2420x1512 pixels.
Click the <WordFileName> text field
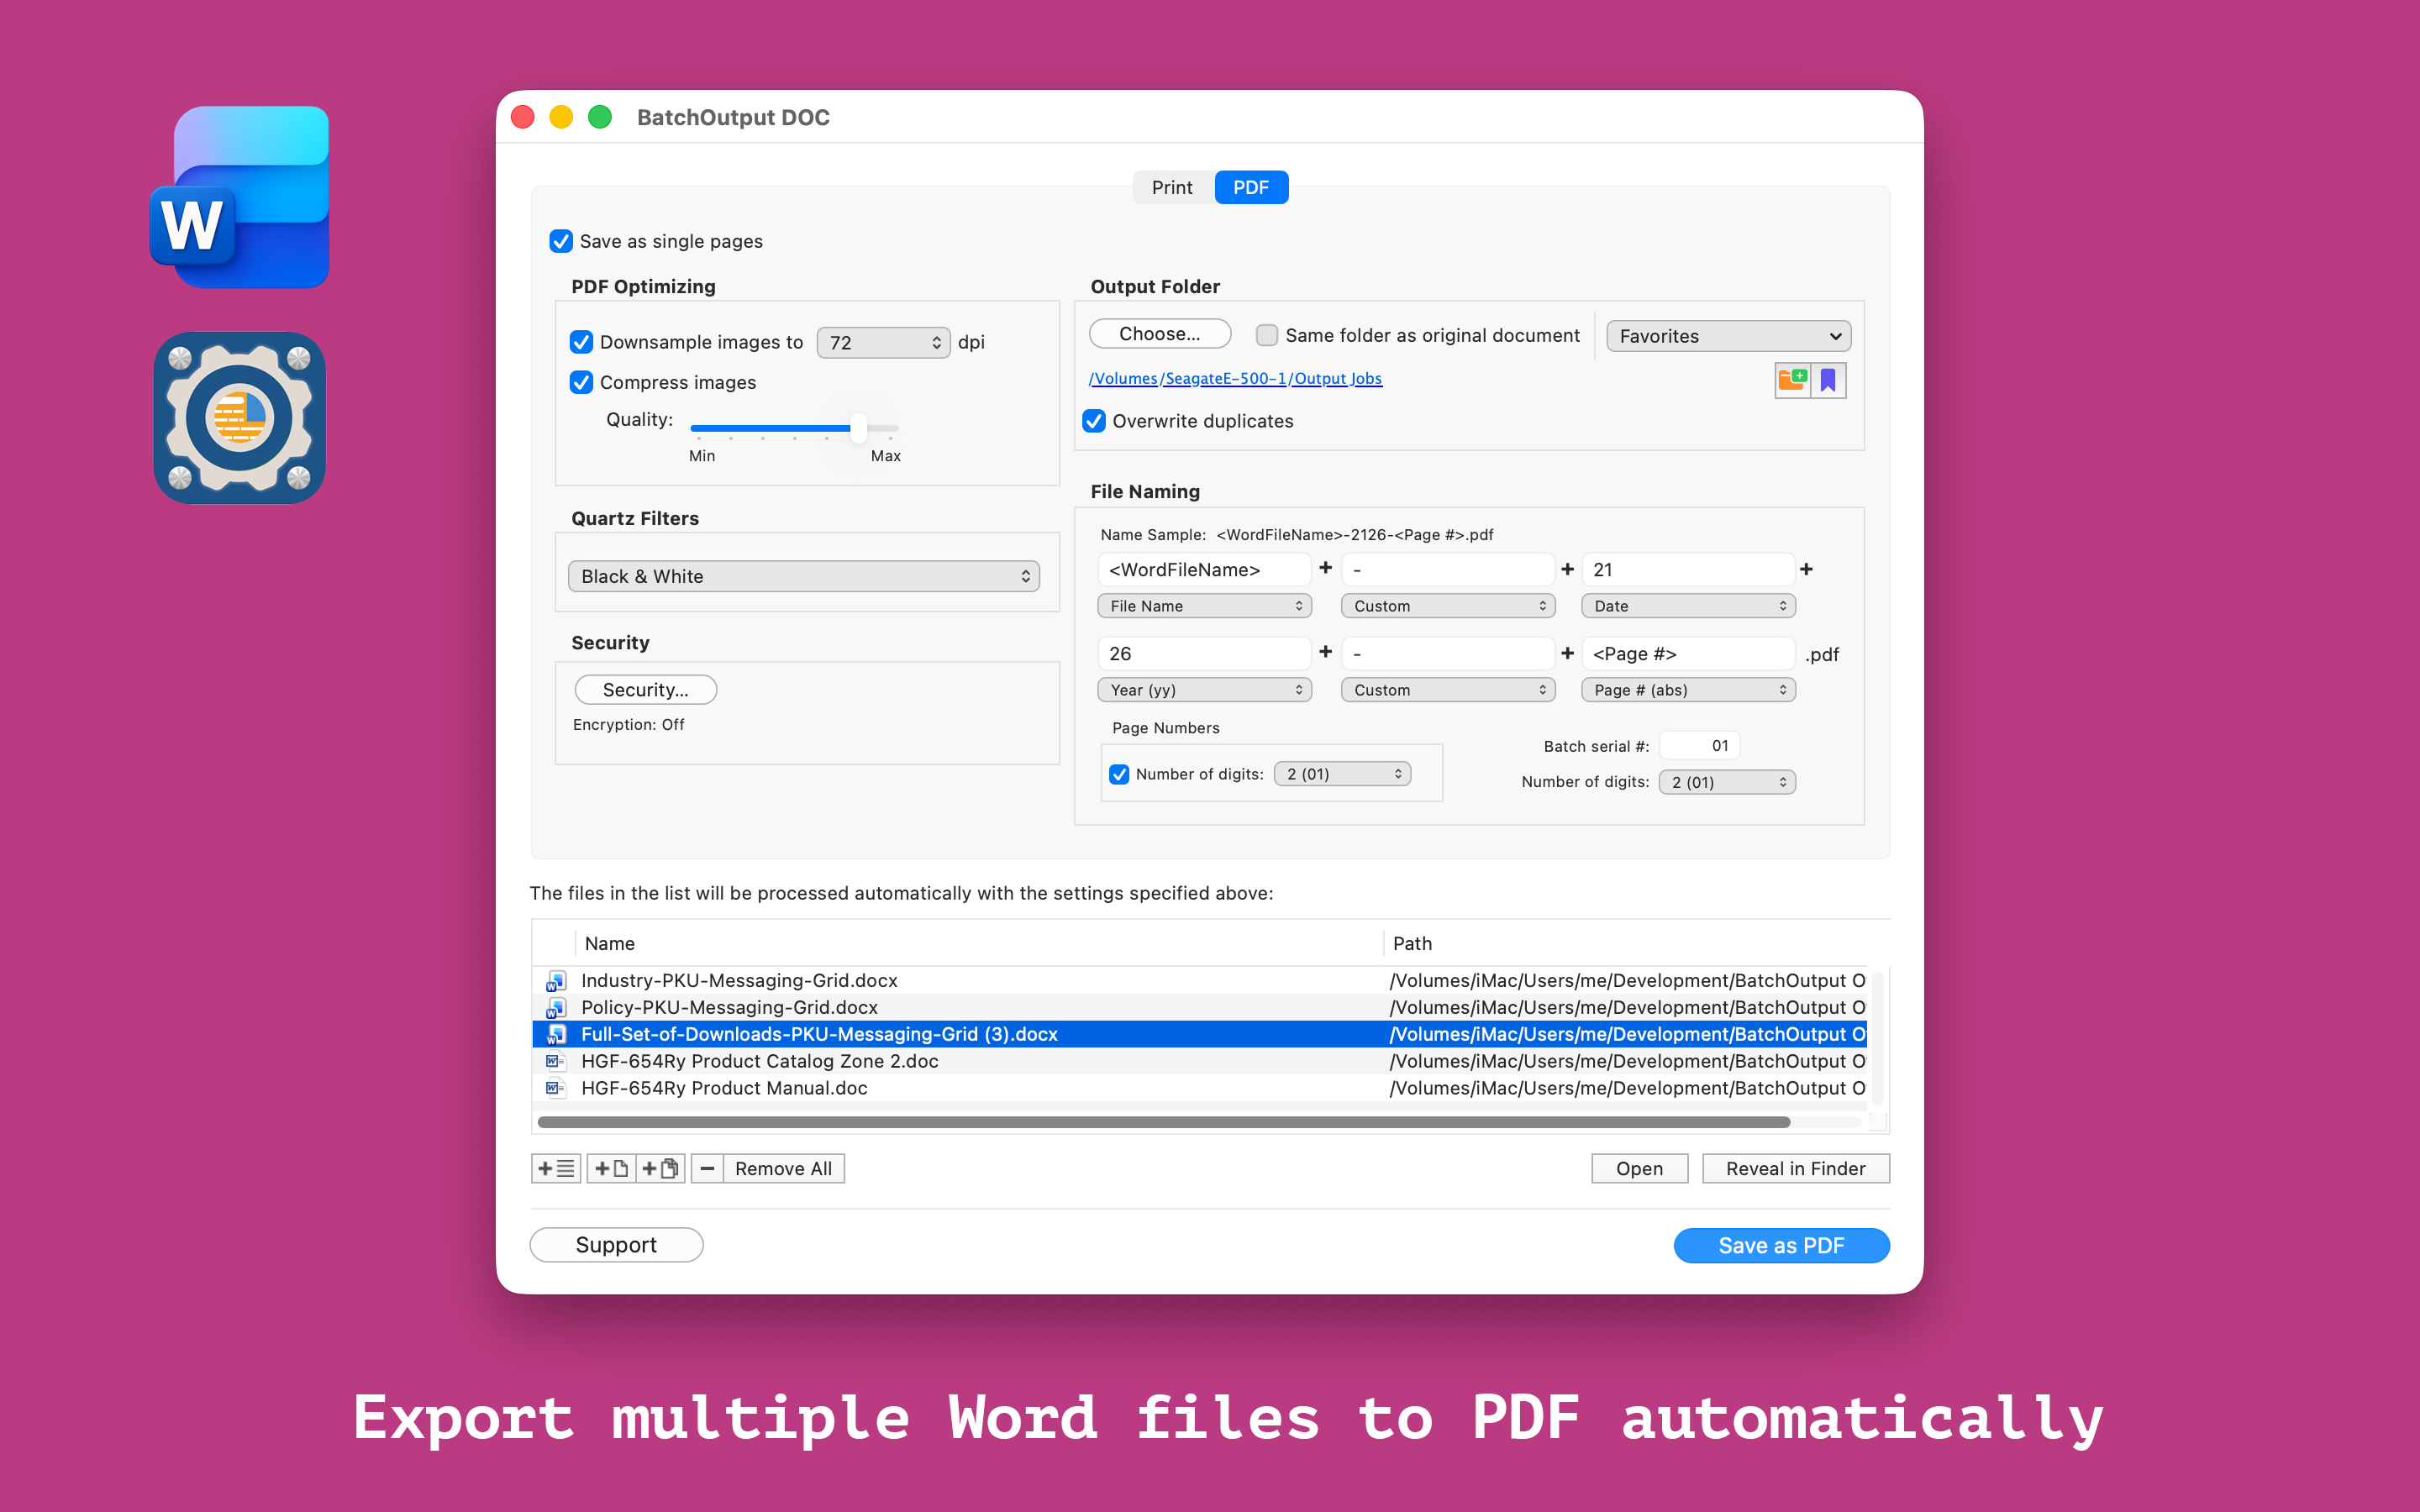[1204, 569]
